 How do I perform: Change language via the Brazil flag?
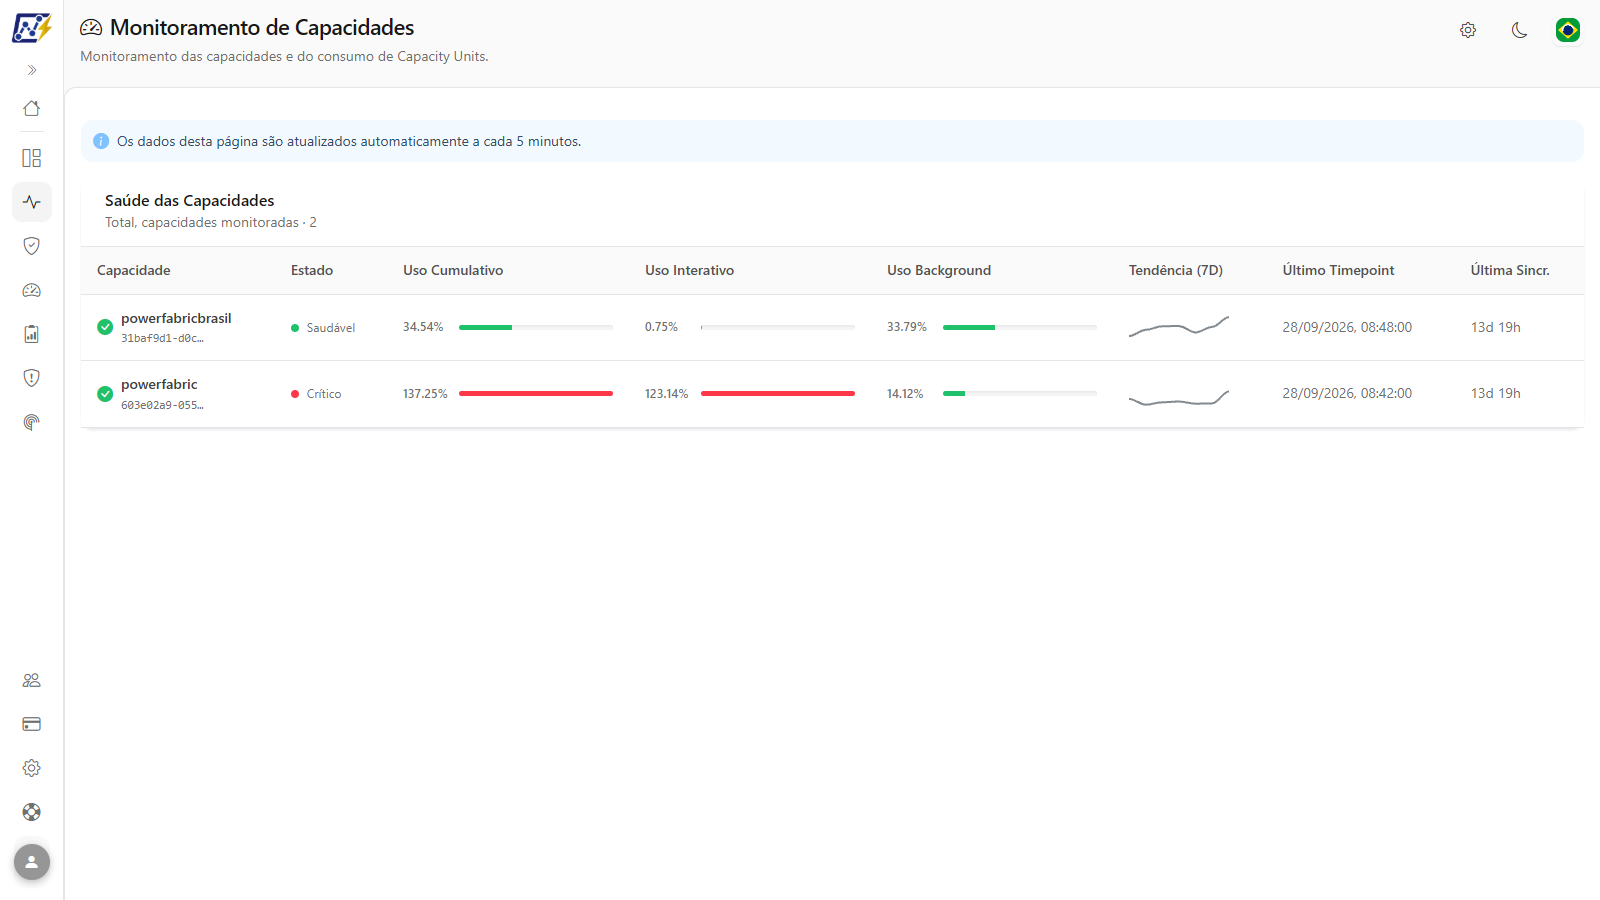point(1568,30)
